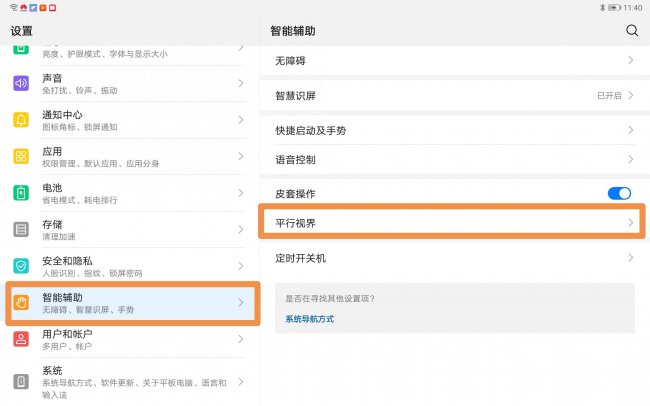650x406 pixels.
Task: Select 智能辅助 in settings list
Action: pyautogui.click(x=133, y=303)
